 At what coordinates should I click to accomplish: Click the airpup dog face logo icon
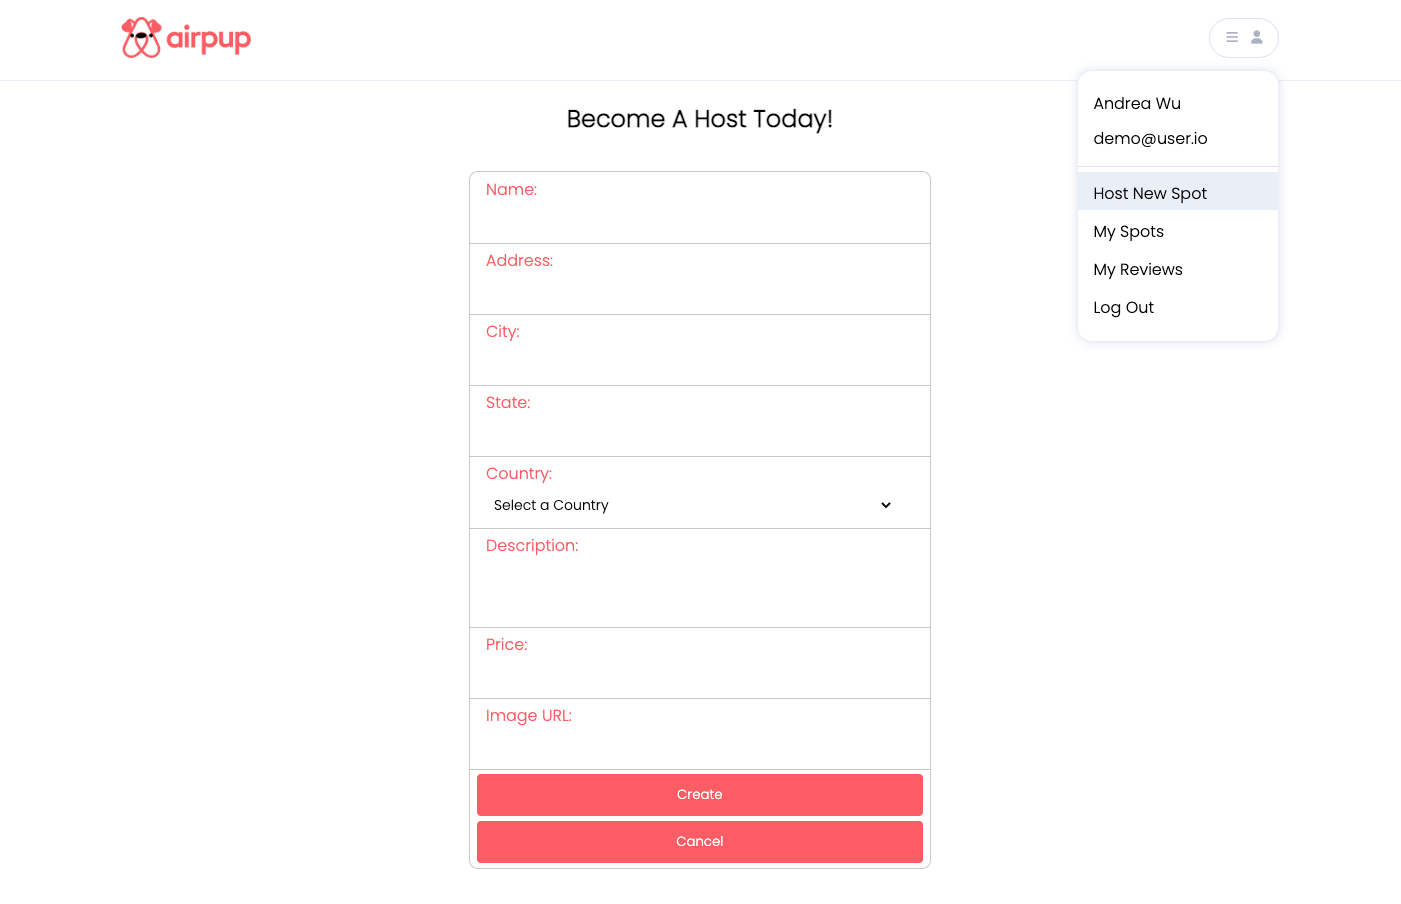tap(141, 38)
